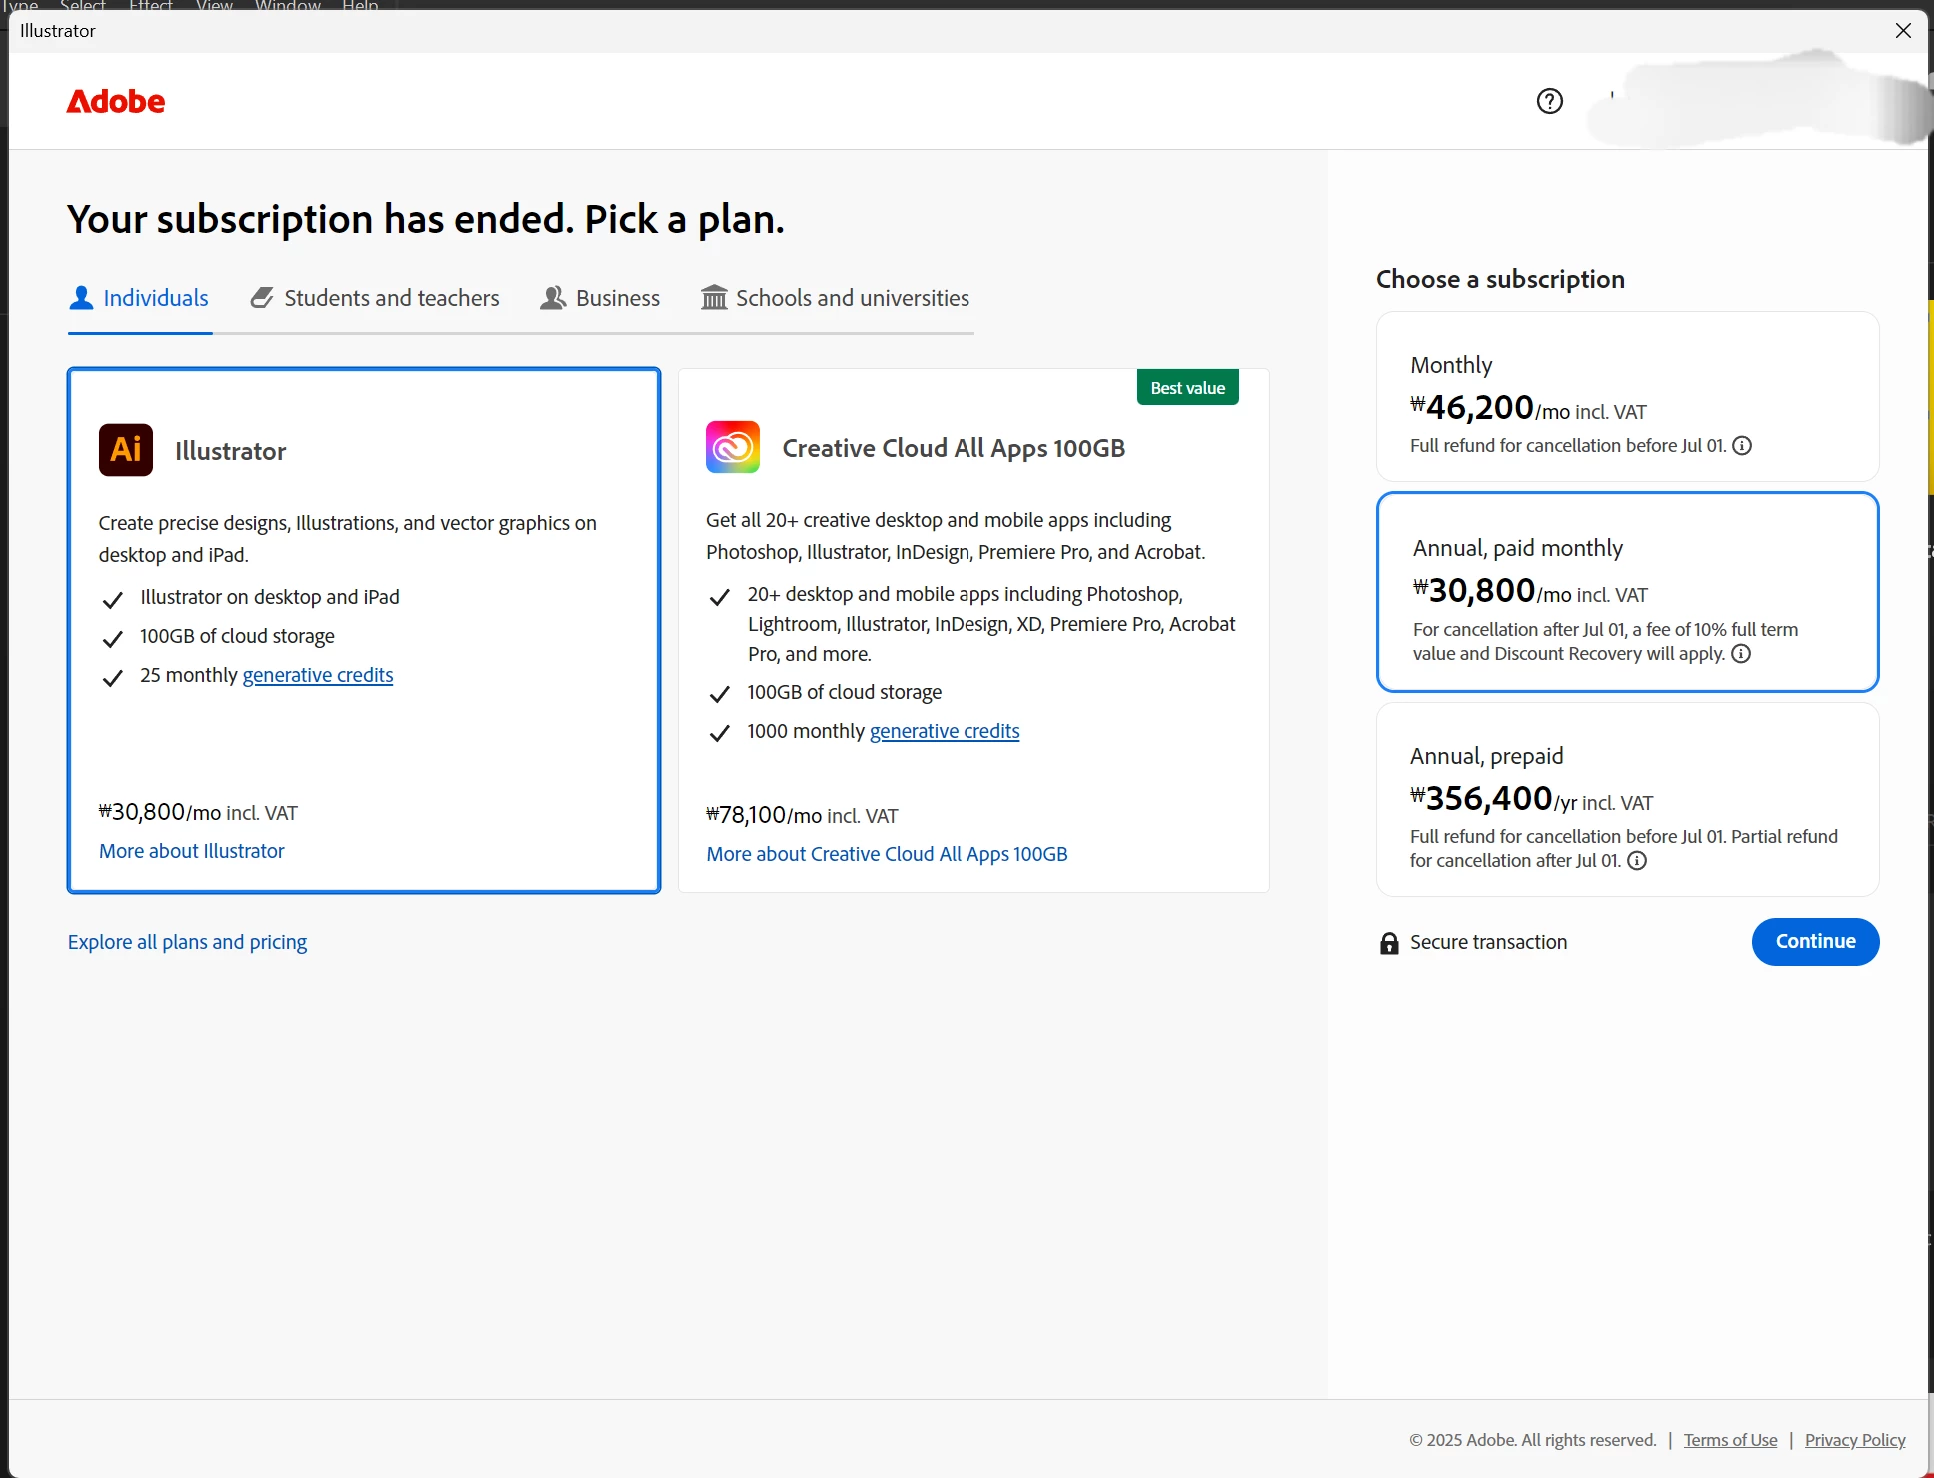This screenshot has width=1934, height=1478.
Task: Select the Monthly subscription option
Action: (1627, 397)
